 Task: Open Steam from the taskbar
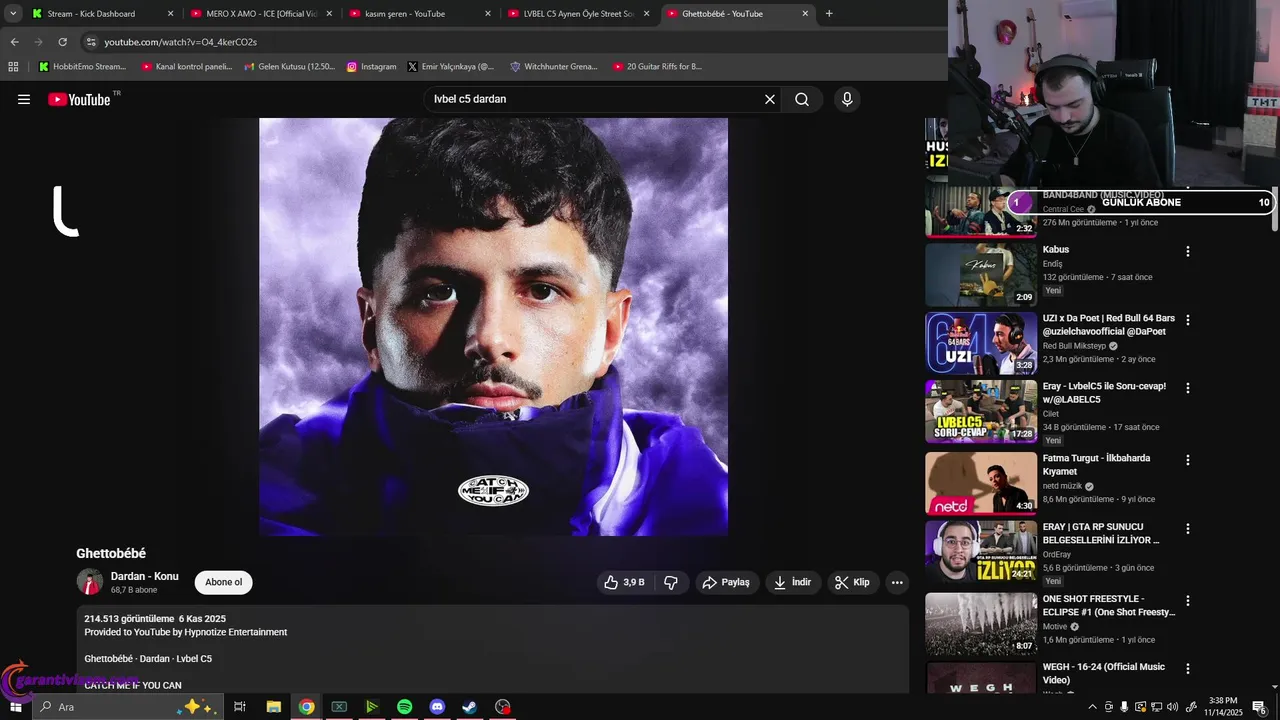point(469,707)
